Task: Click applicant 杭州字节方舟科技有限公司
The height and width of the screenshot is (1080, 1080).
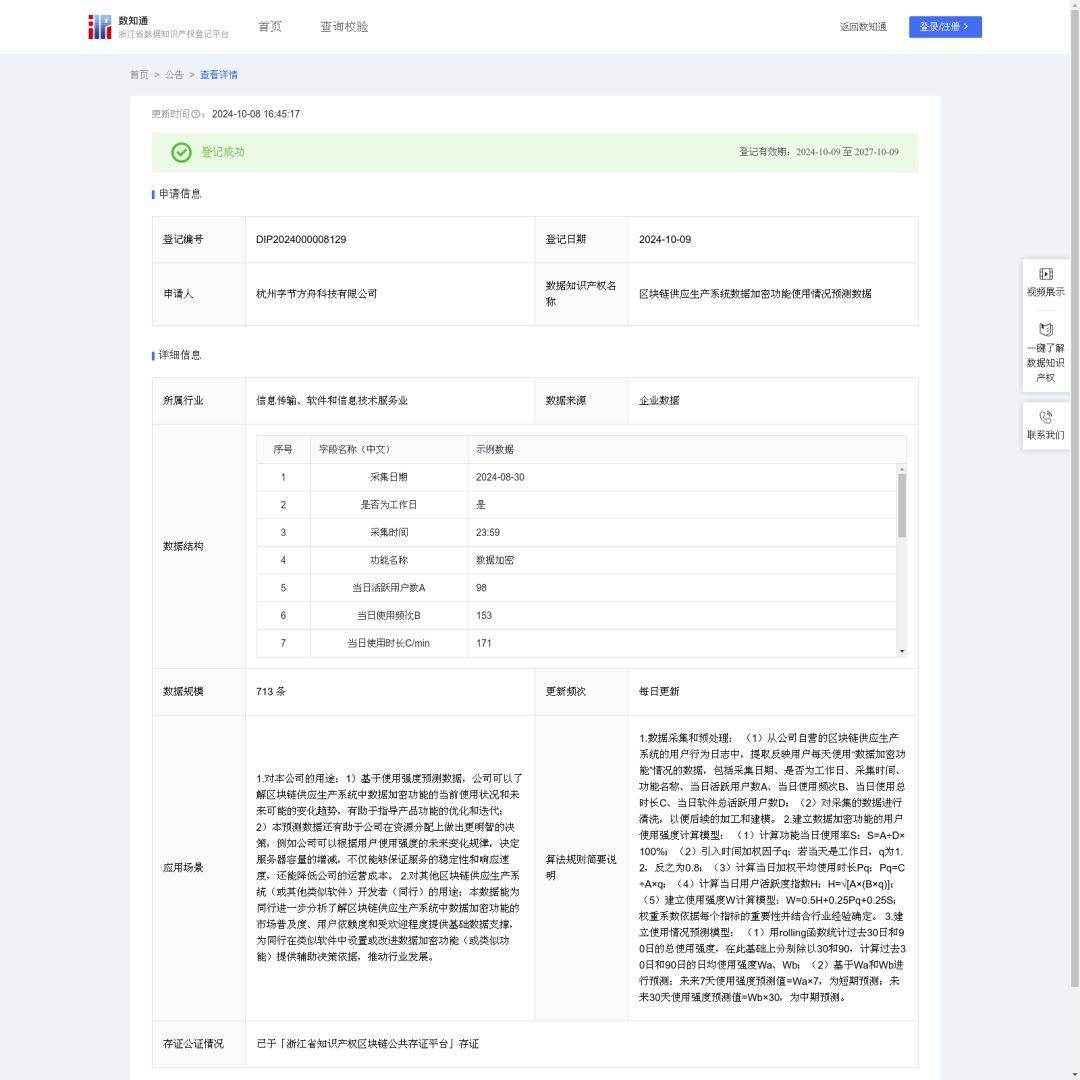Action: tap(316, 293)
